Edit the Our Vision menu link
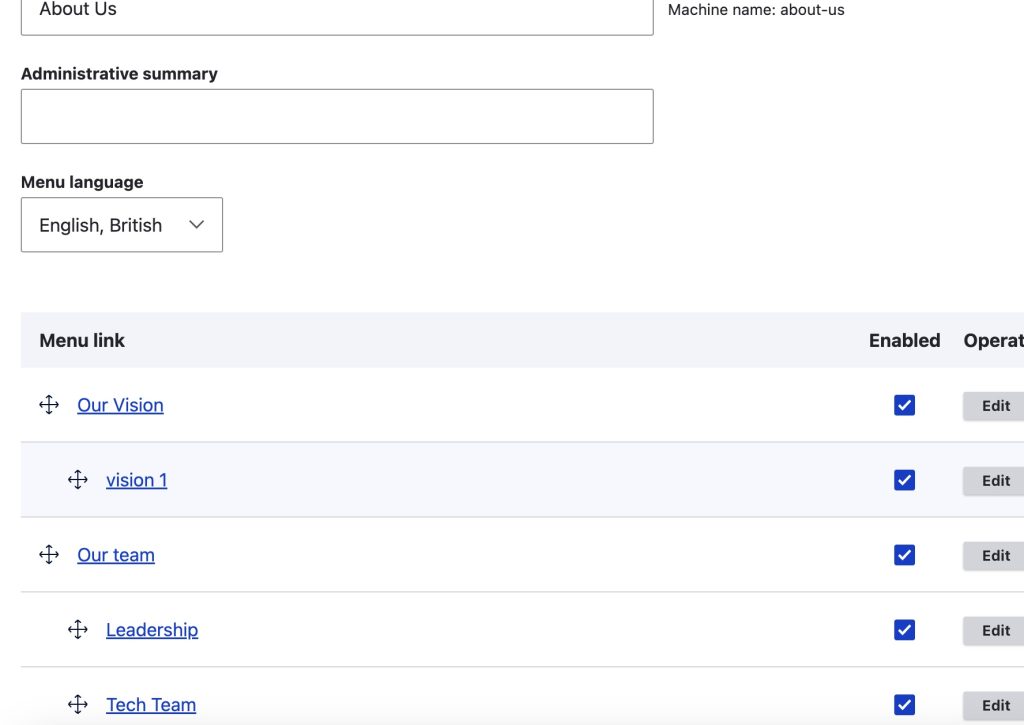 pos(995,406)
